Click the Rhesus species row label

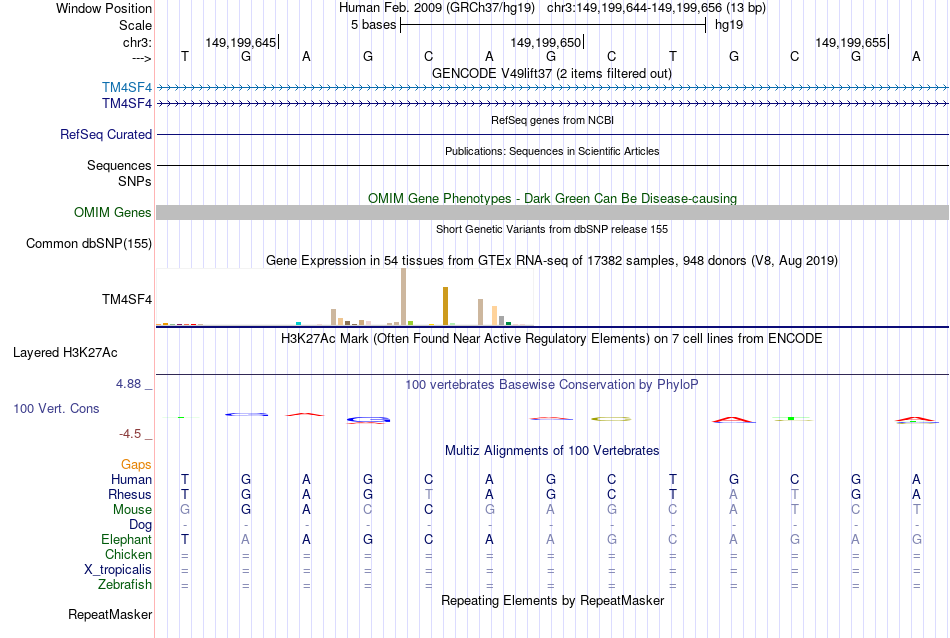(130, 494)
